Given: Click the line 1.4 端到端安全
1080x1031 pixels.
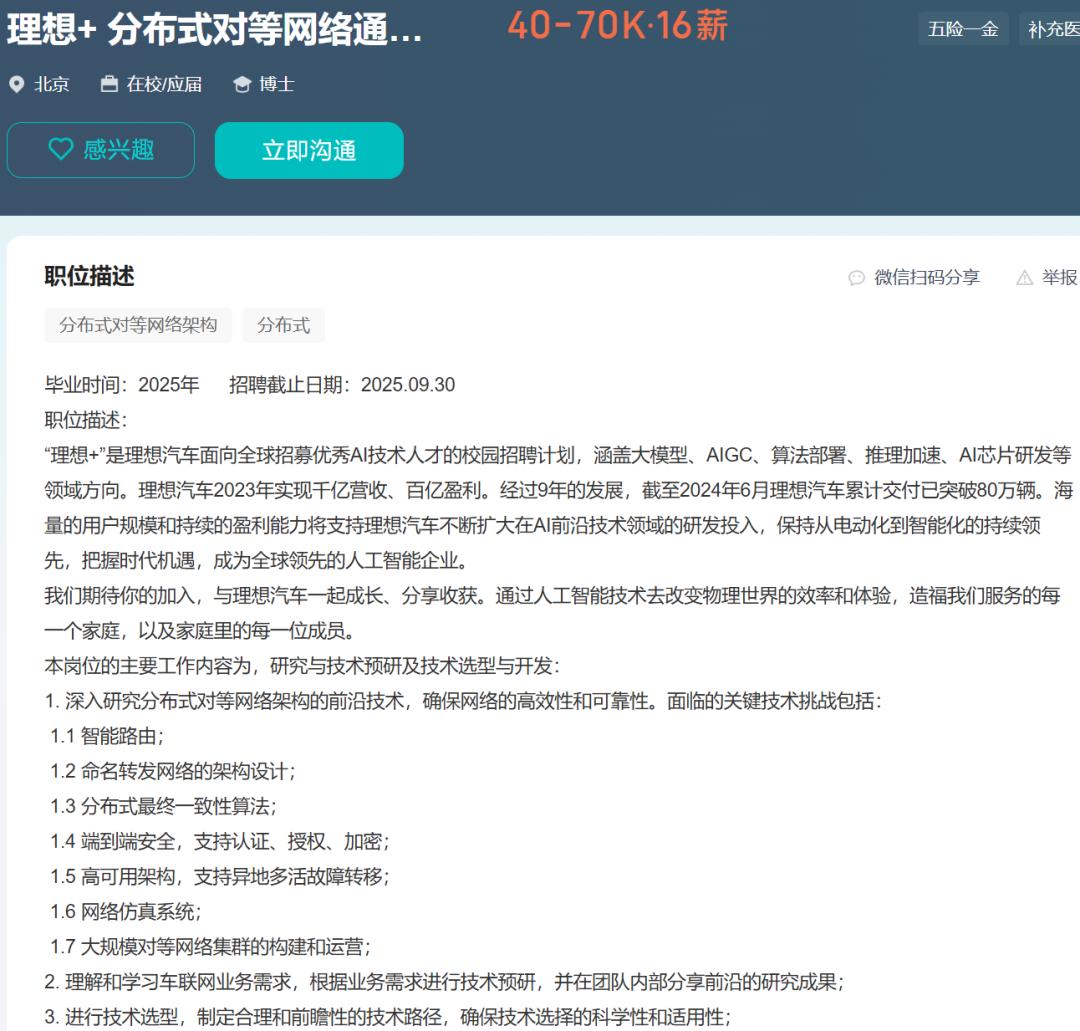Looking at the screenshot, I should [x=220, y=842].
